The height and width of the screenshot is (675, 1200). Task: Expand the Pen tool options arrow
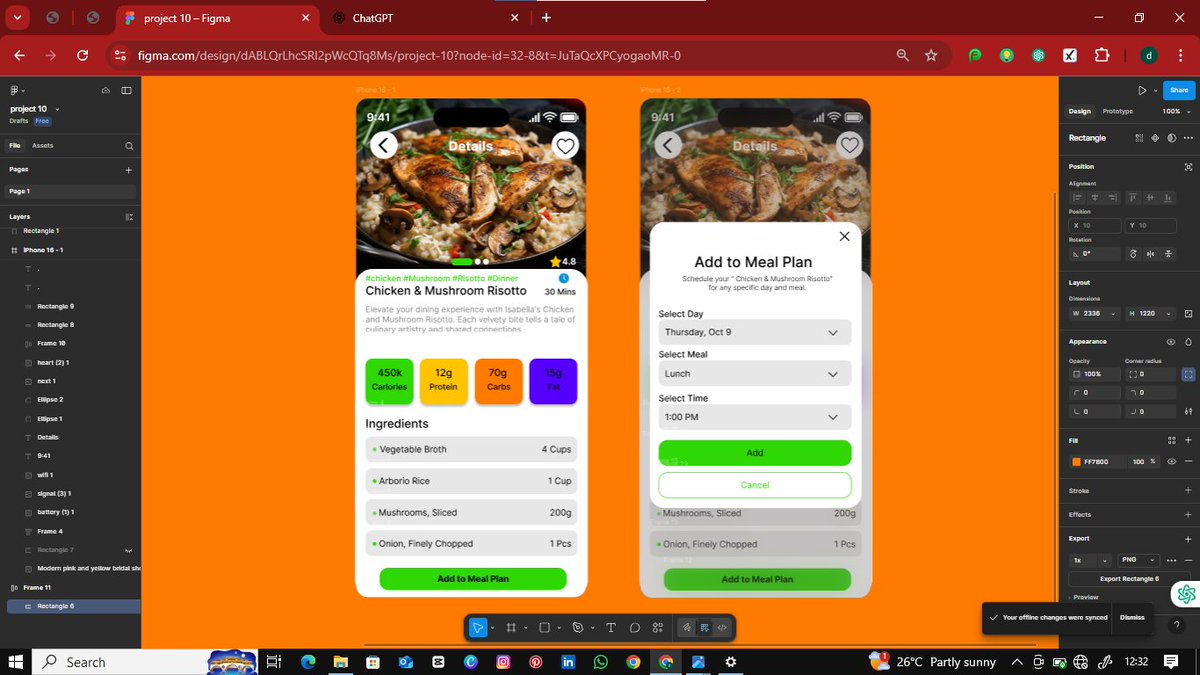[592, 628]
